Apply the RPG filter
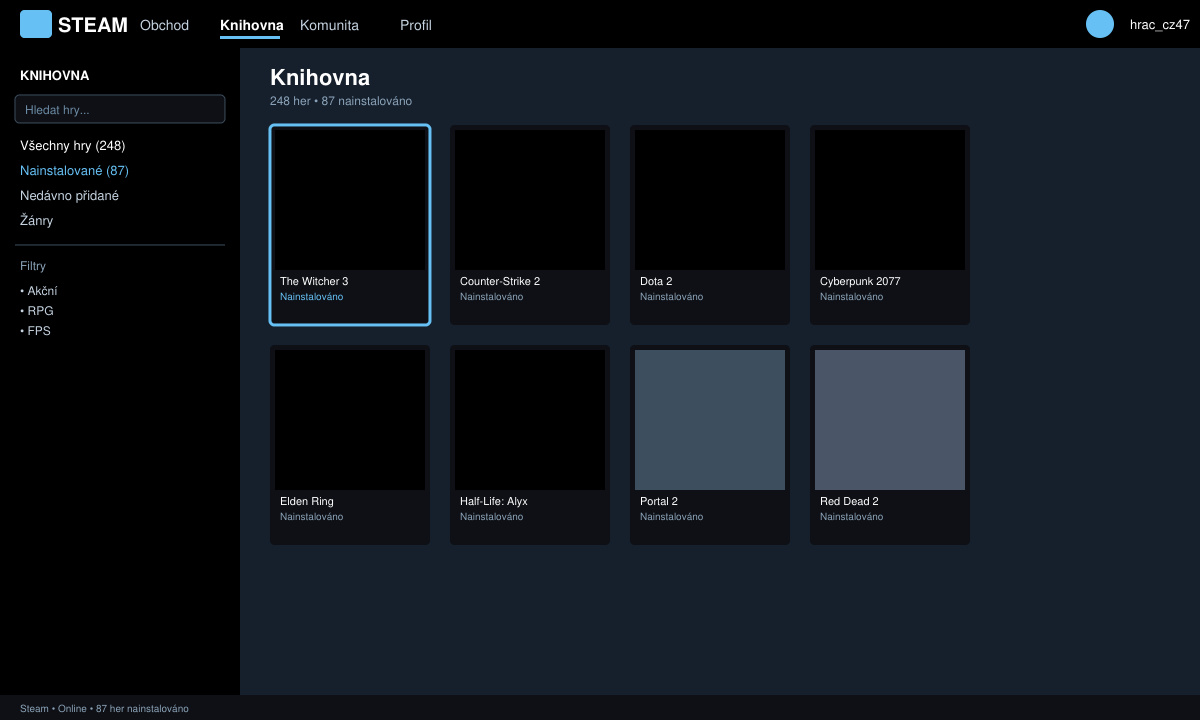Viewport: 1200px width, 720px height. (x=37, y=311)
